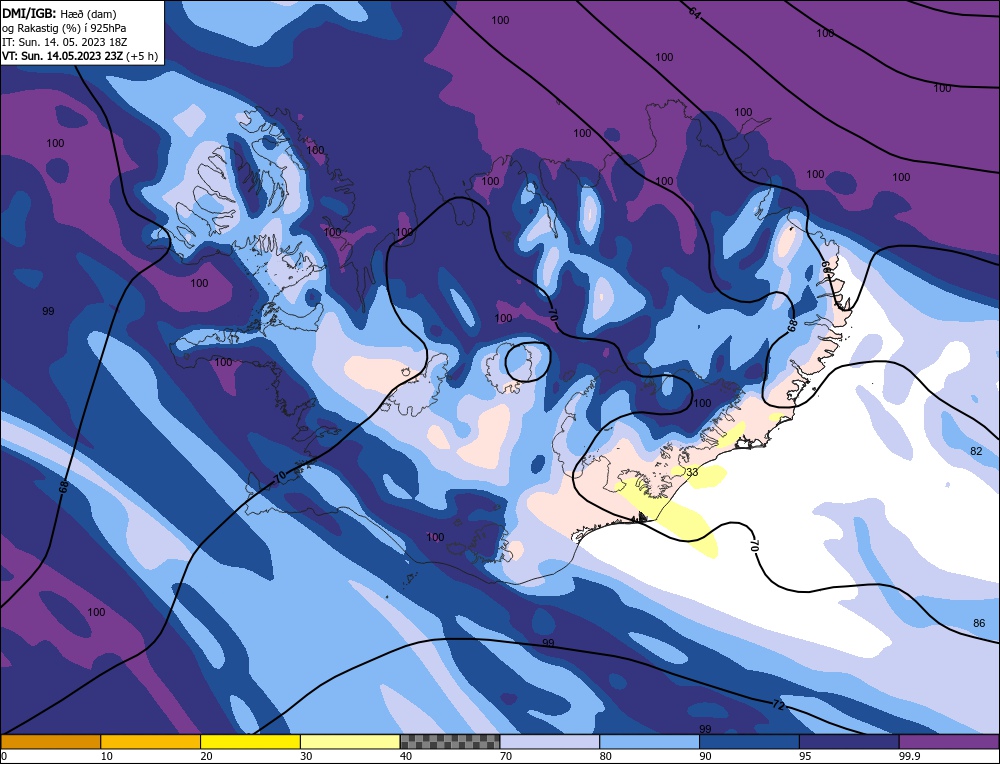Select the 'IT: Sun. 14. 05. 2023 18Z' line
Screen dimensions: 1000x764
[64, 41]
